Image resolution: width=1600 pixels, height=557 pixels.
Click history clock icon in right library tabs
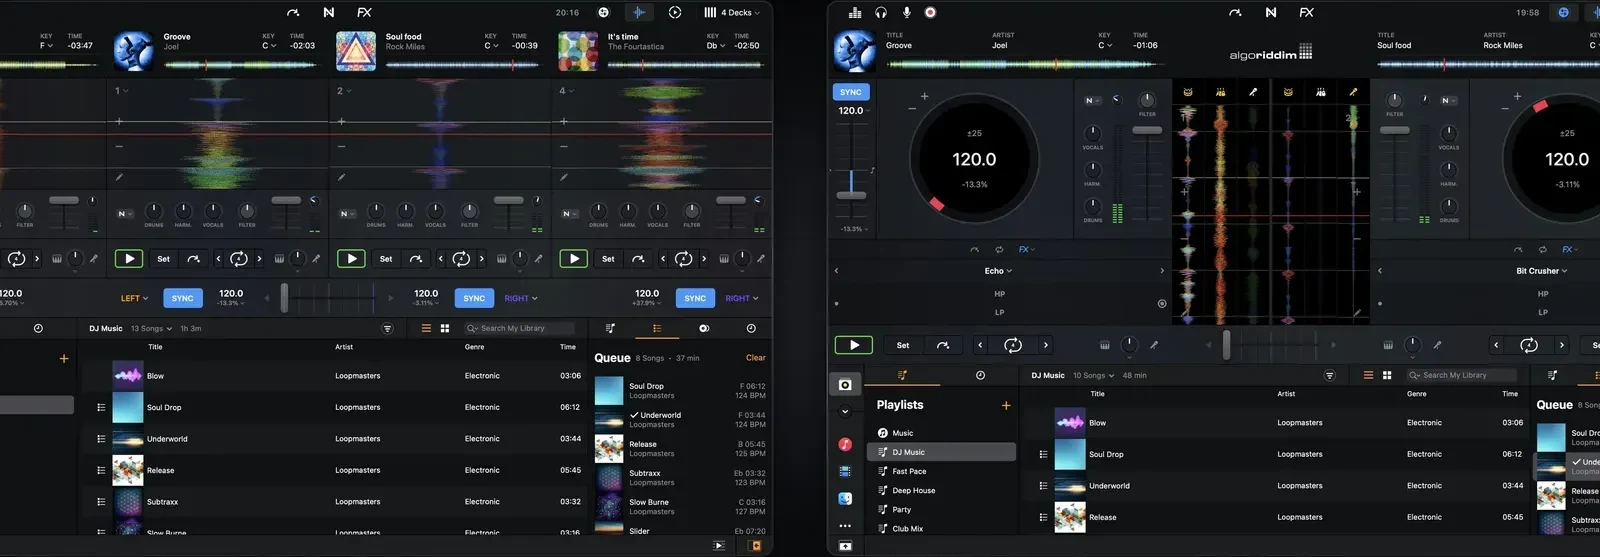980,375
